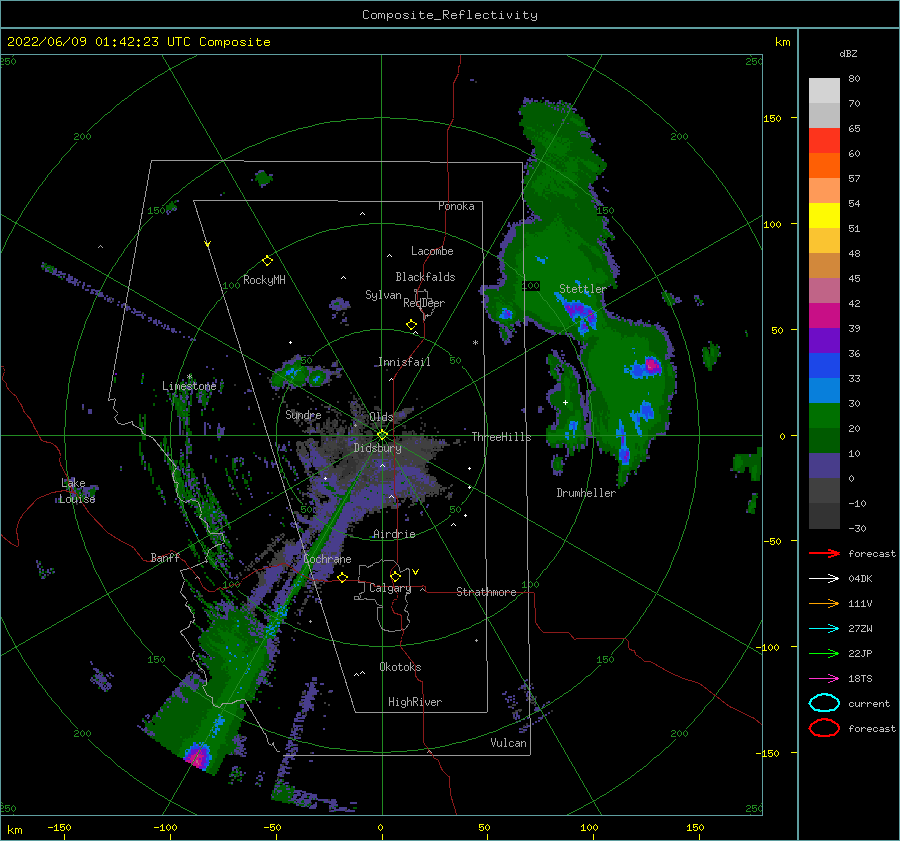Click the ThreeHills town label
Image resolution: width=900 pixels, height=841 pixels.
pos(501,437)
